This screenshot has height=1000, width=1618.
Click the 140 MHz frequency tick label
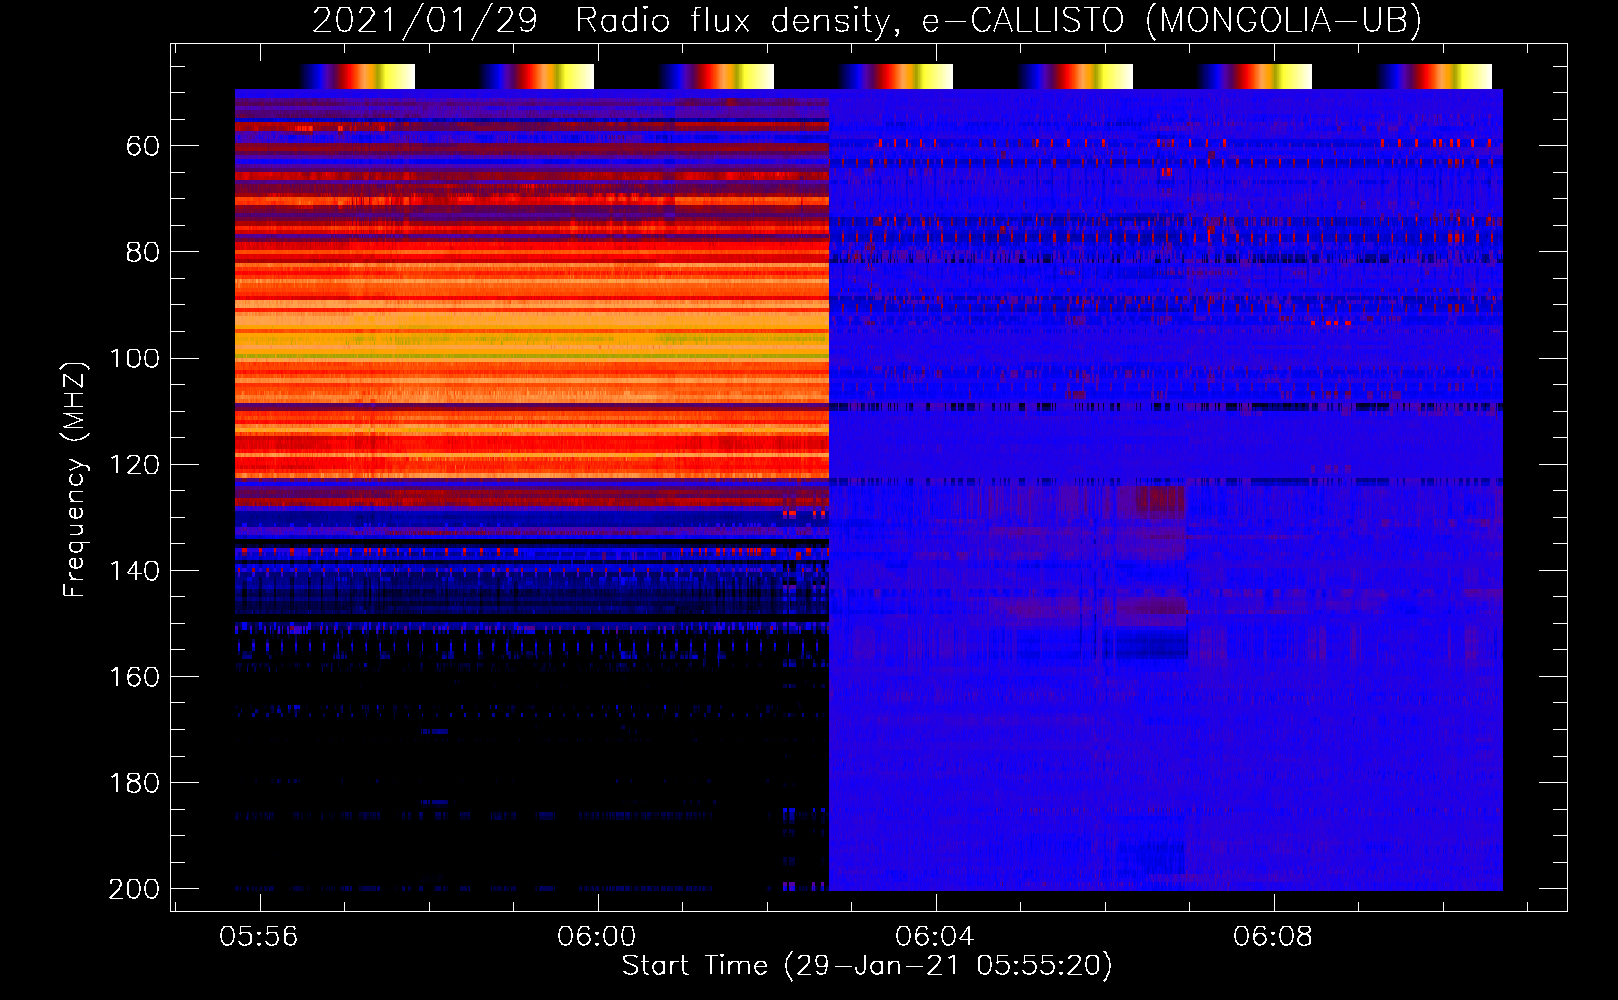(134, 571)
